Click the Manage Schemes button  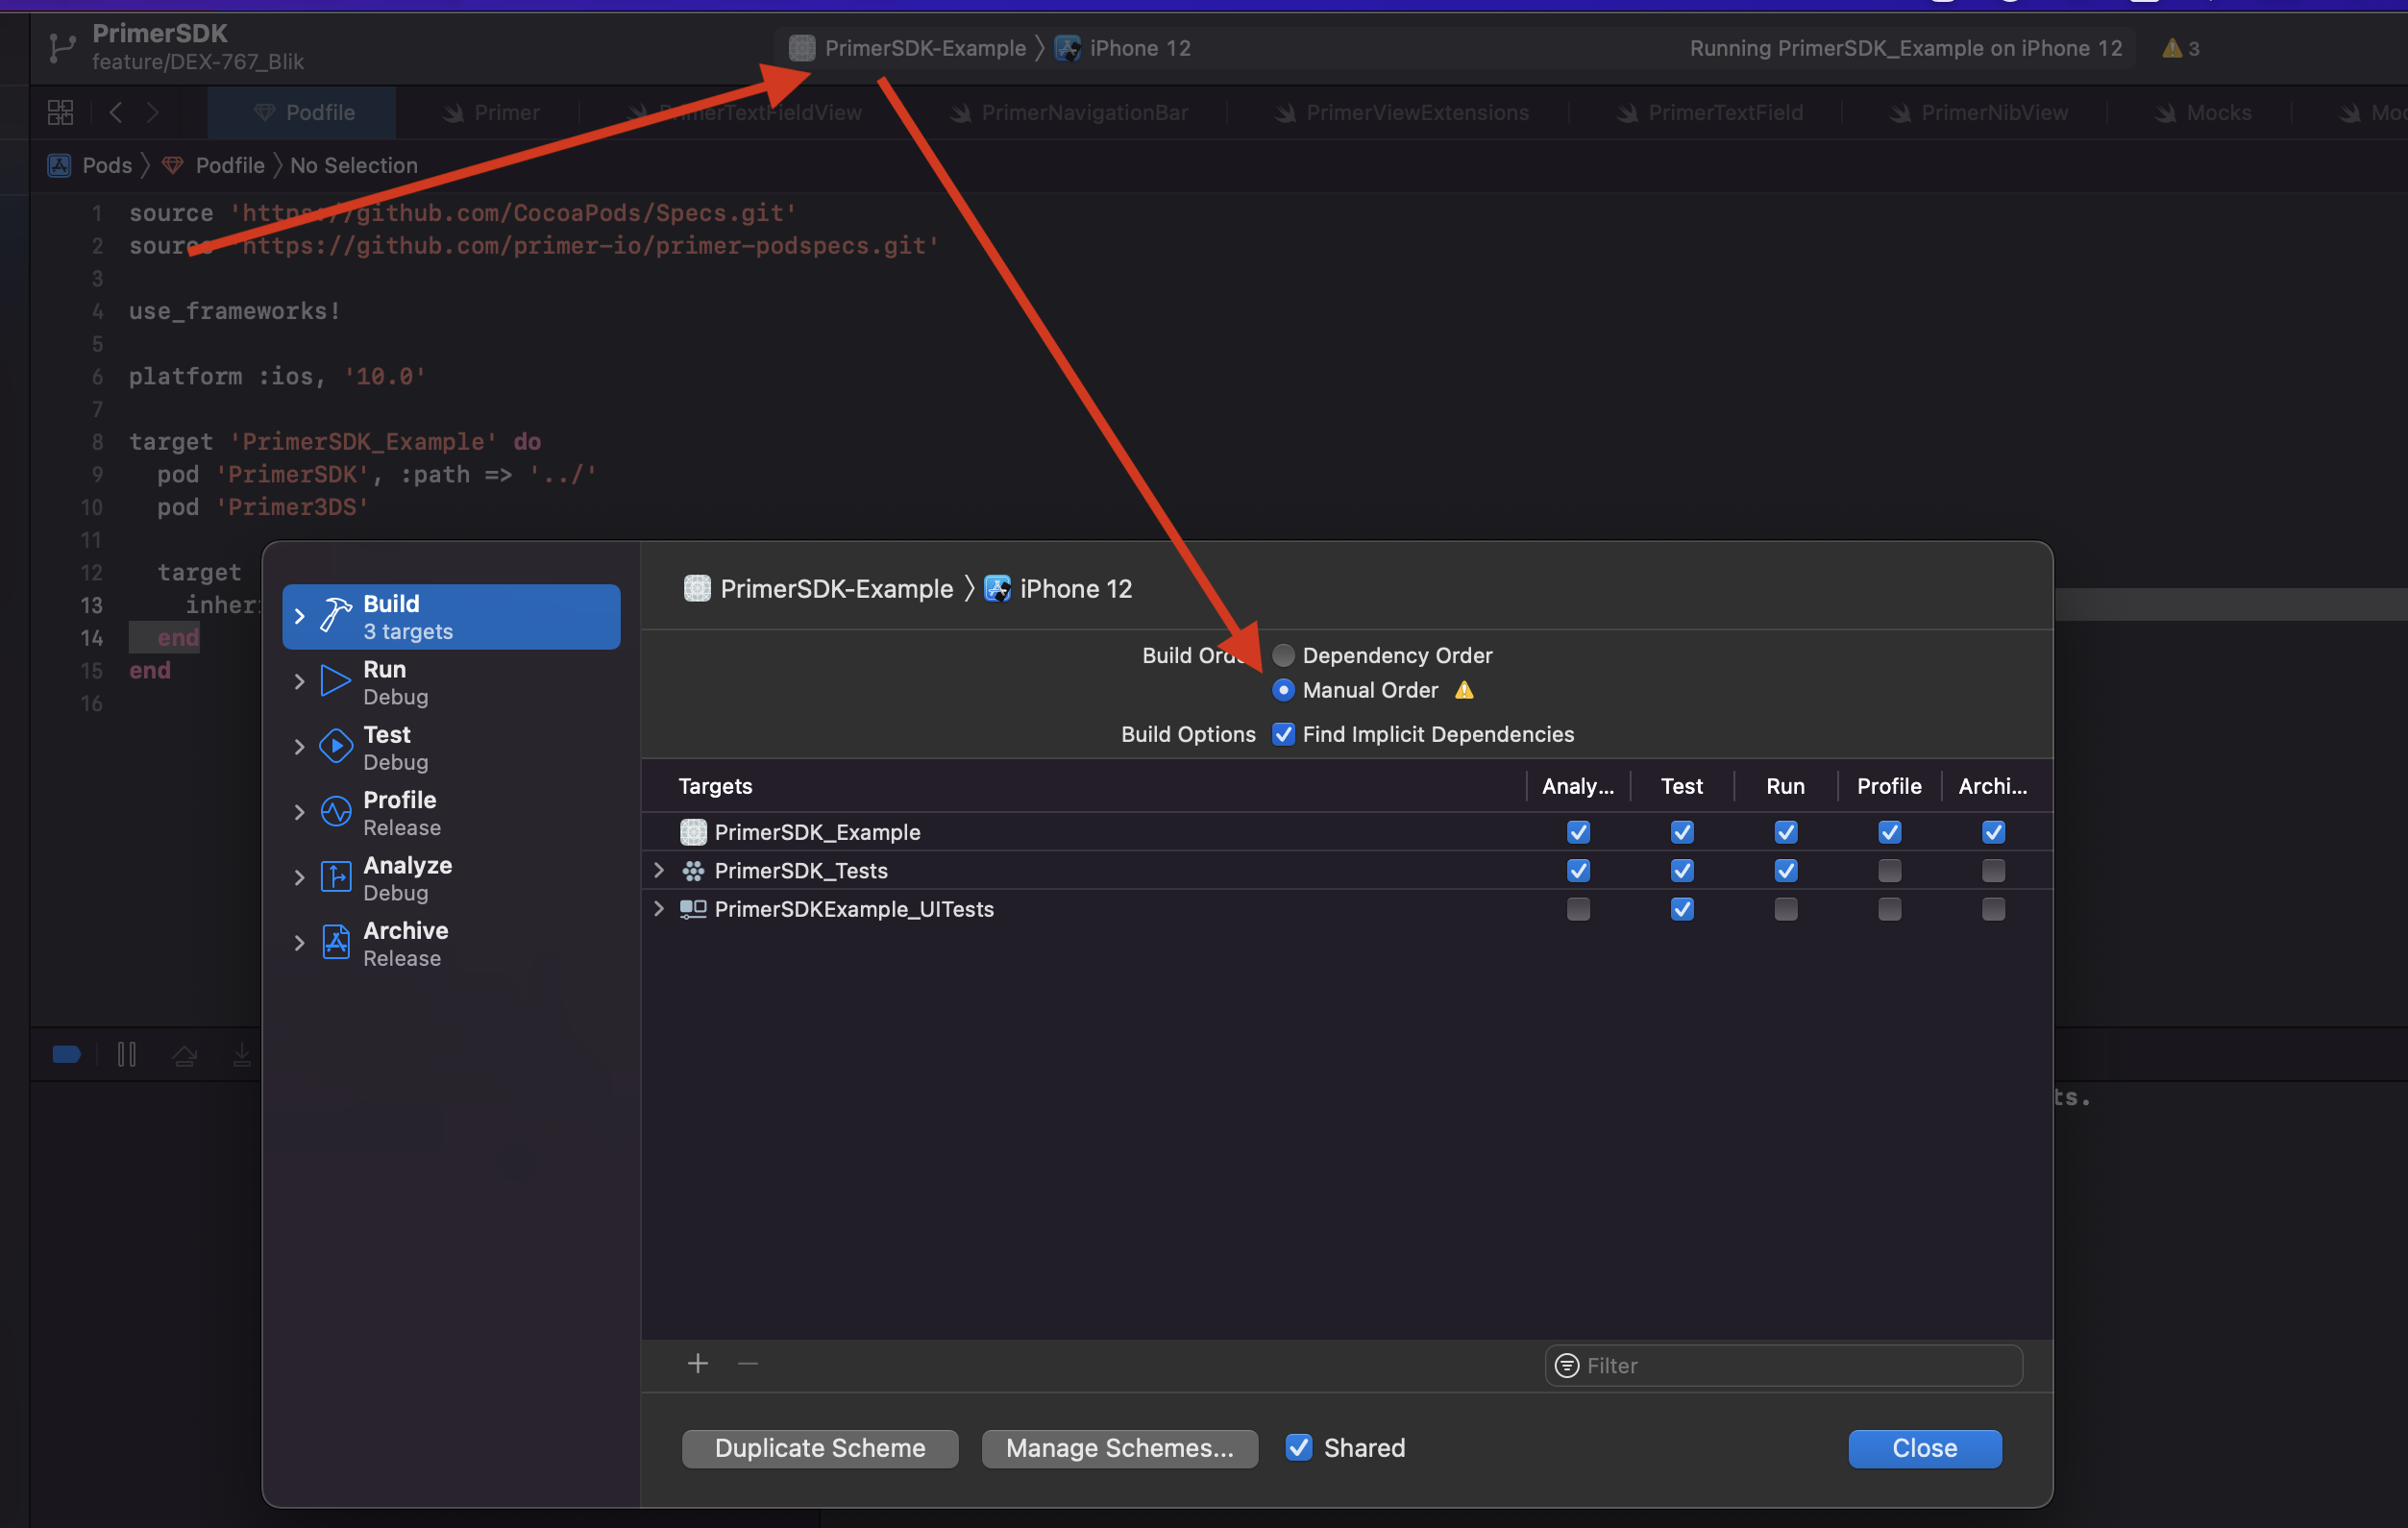point(1119,1448)
